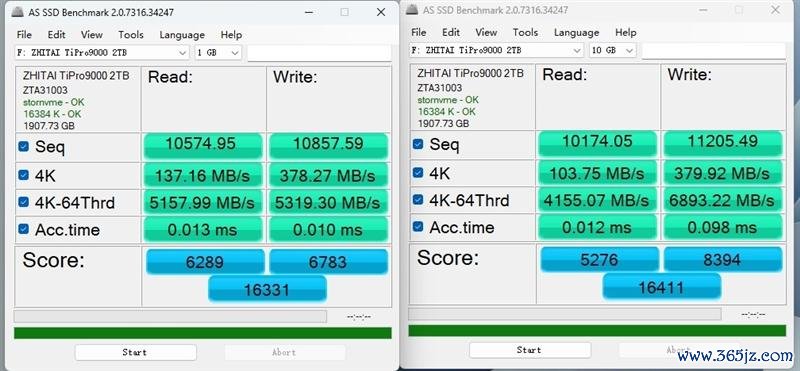Click the 0.010 ms write access time
This screenshot has width=800, height=371.
(329, 229)
